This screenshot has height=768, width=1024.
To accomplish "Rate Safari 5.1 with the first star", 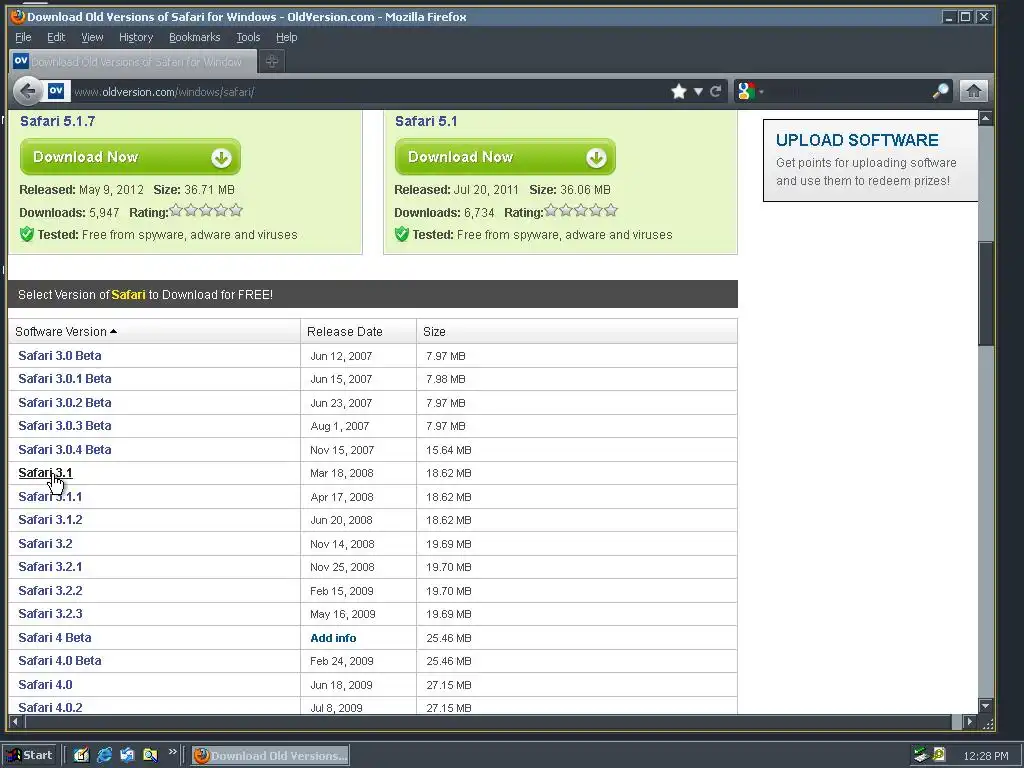I will pyautogui.click(x=551, y=210).
